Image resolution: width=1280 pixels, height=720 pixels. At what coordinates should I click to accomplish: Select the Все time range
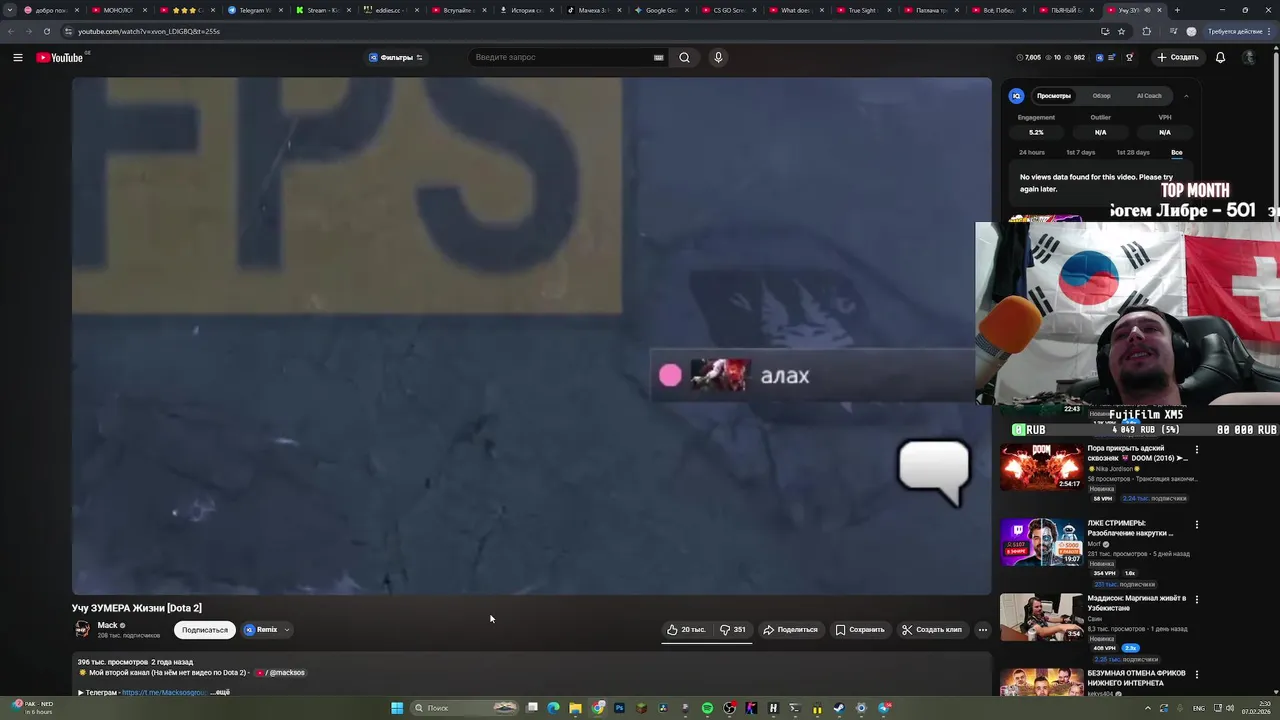point(1177,152)
